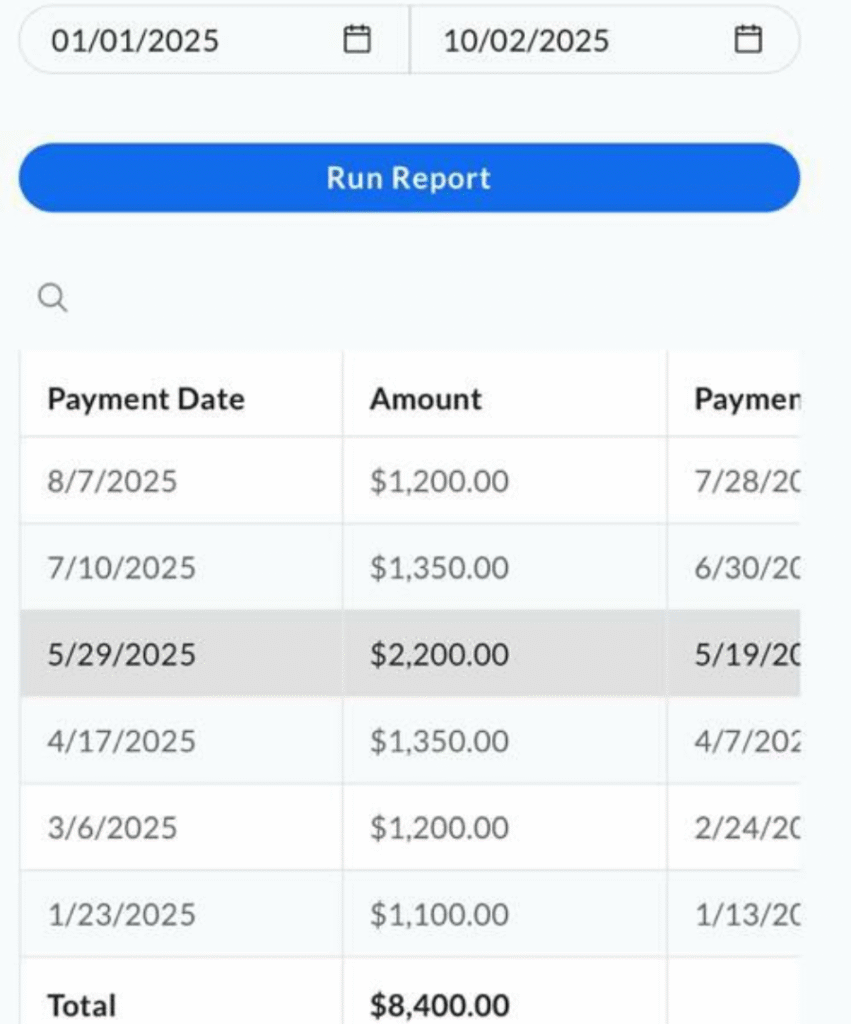Select the 4/17/2025 payment row
Image resolution: width=851 pixels, height=1024 pixels.
pos(122,742)
